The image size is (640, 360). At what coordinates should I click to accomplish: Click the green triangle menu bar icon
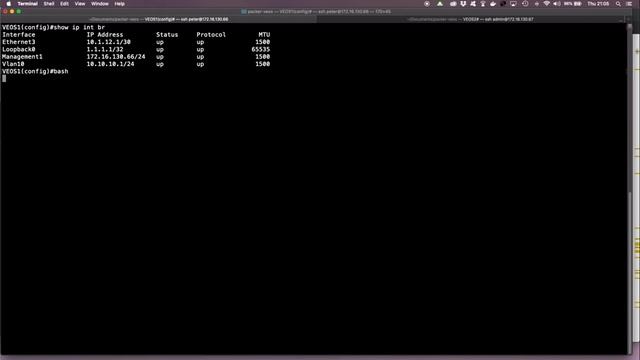coord(440,4)
